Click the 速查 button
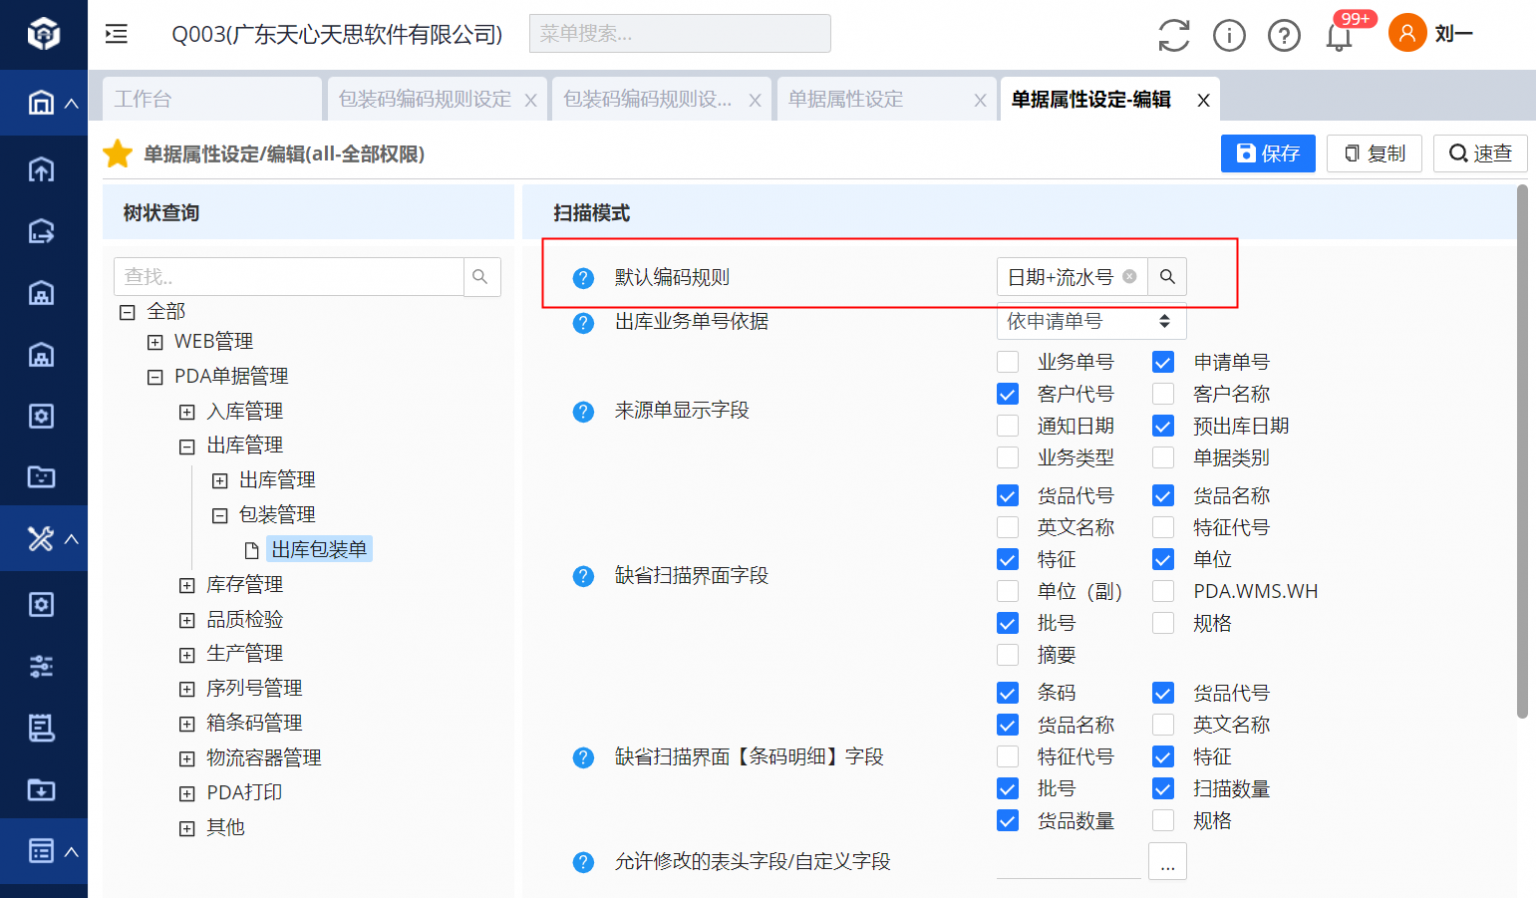Image resolution: width=1536 pixels, height=898 pixels. click(1480, 153)
